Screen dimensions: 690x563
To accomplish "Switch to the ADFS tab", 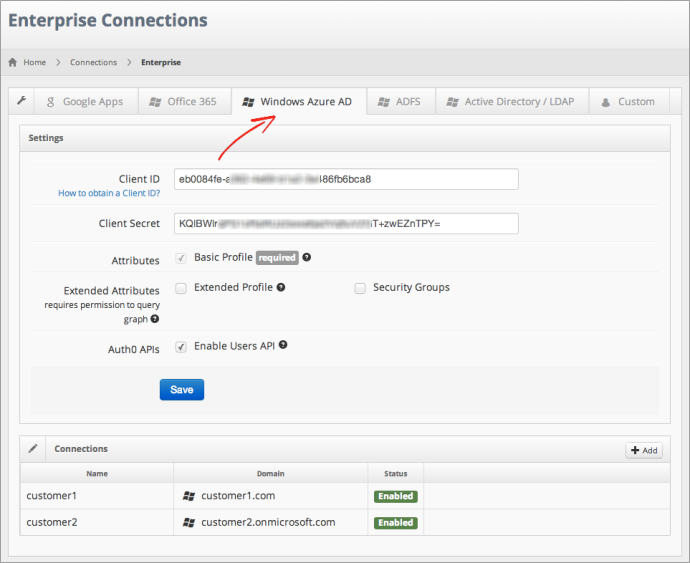I will coord(401,102).
